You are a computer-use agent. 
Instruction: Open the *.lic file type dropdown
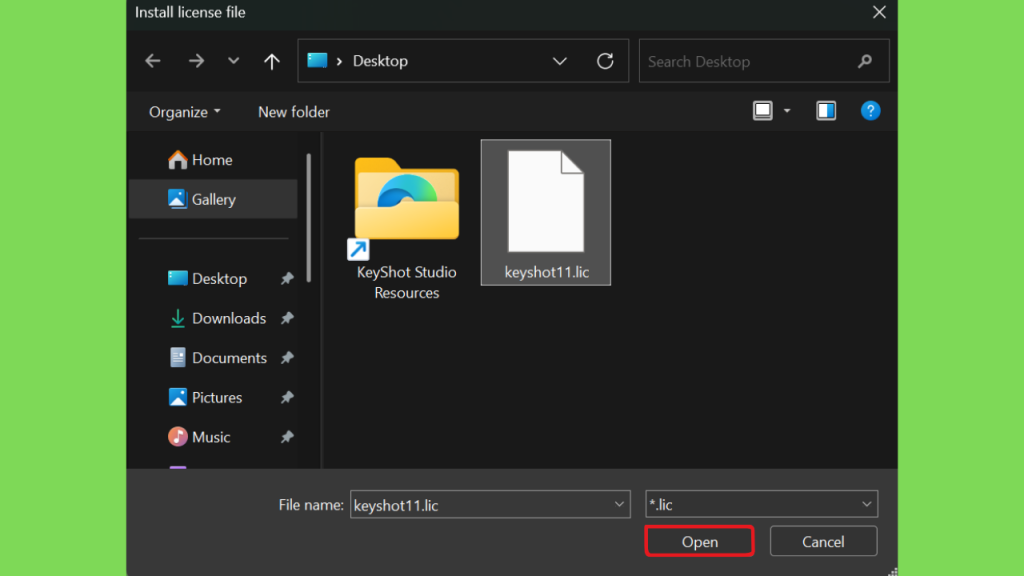coord(761,504)
